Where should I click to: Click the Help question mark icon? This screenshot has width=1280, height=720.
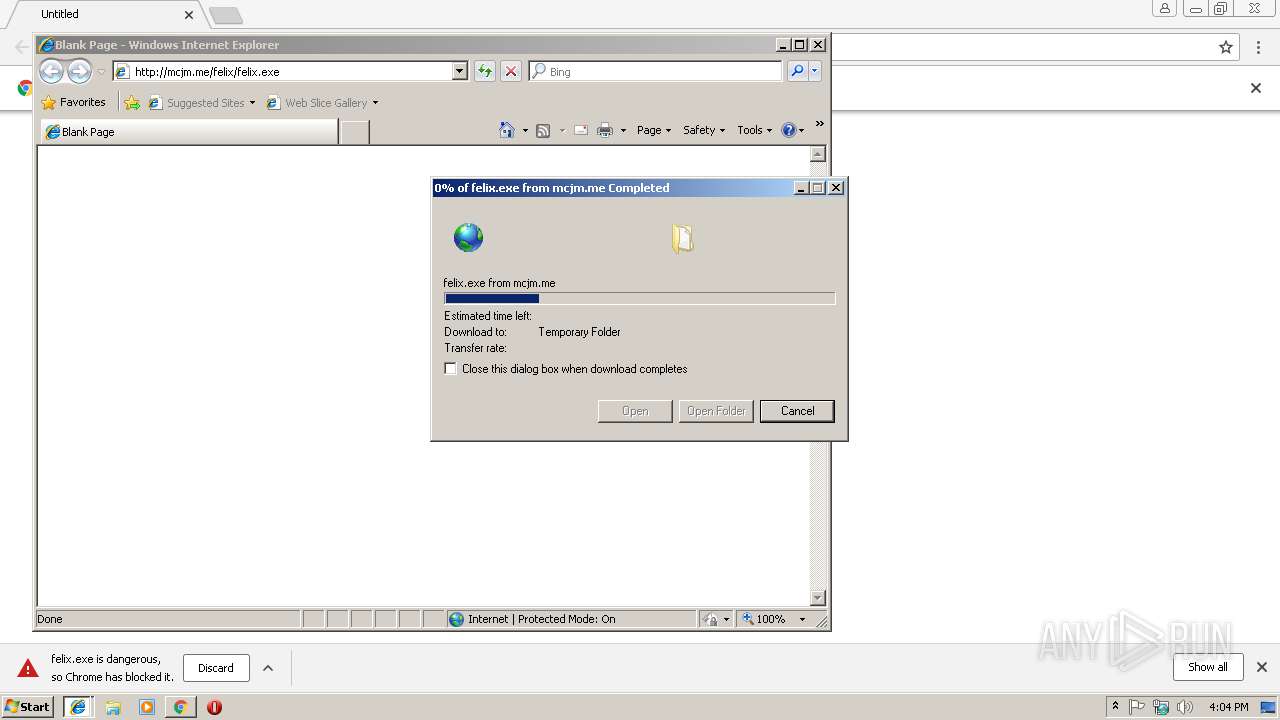tap(788, 130)
